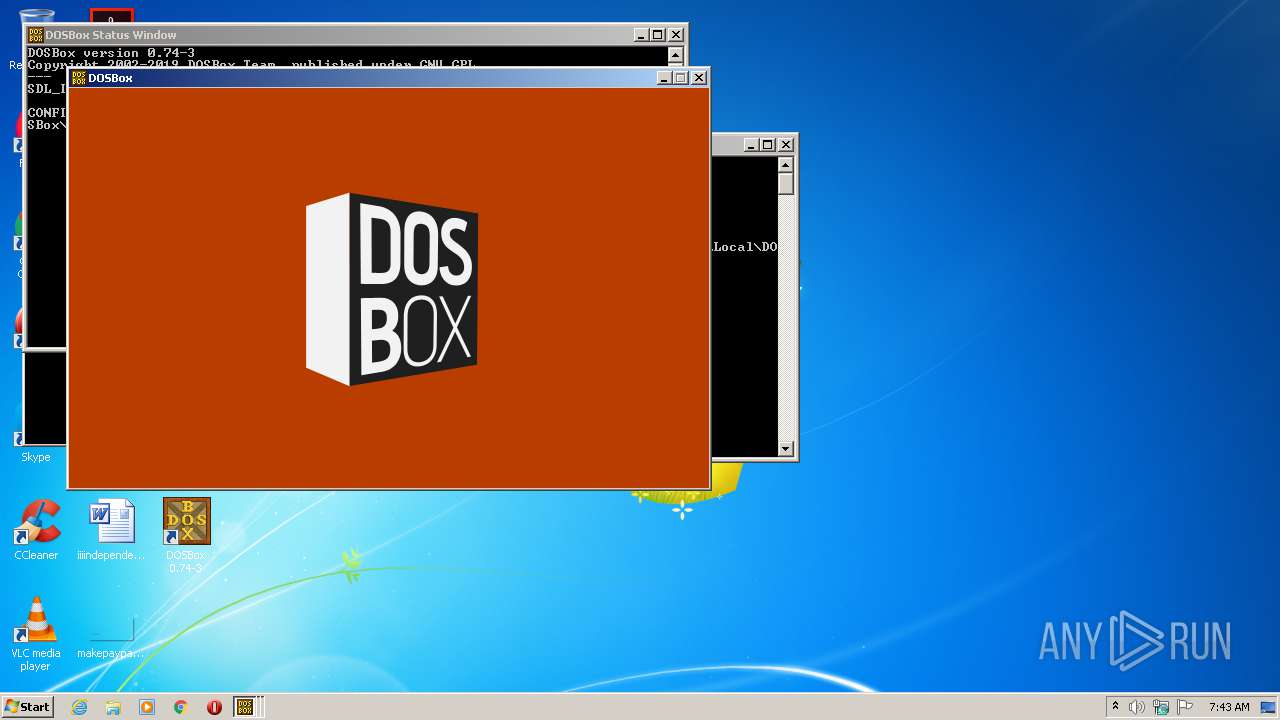Open Internet Explorer from the taskbar

(x=79, y=707)
